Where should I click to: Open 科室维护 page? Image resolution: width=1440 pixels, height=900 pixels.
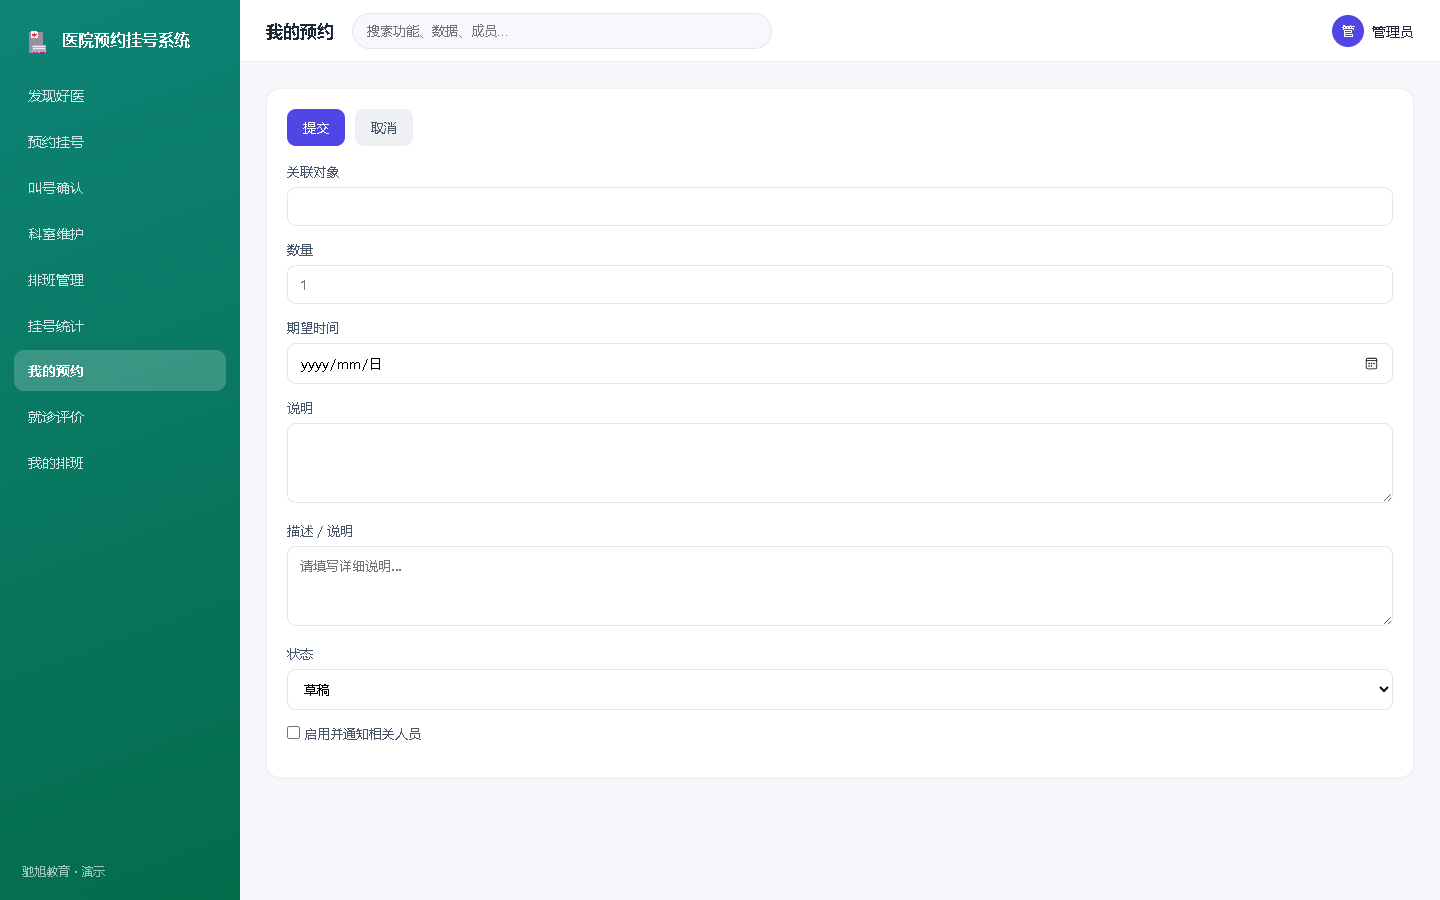(120, 234)
